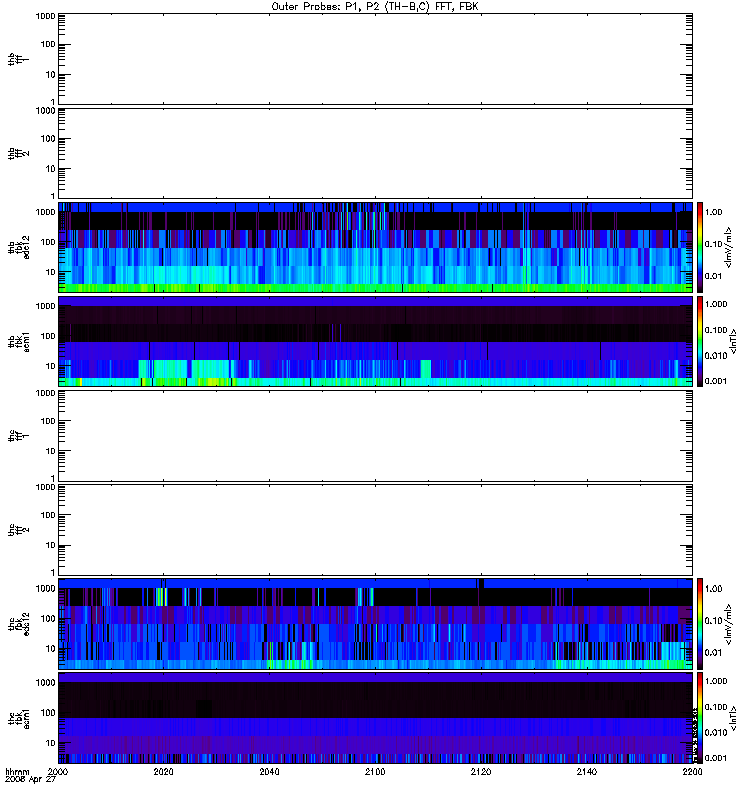Click the empty thc fff 2 plot panel

point(375,530)
